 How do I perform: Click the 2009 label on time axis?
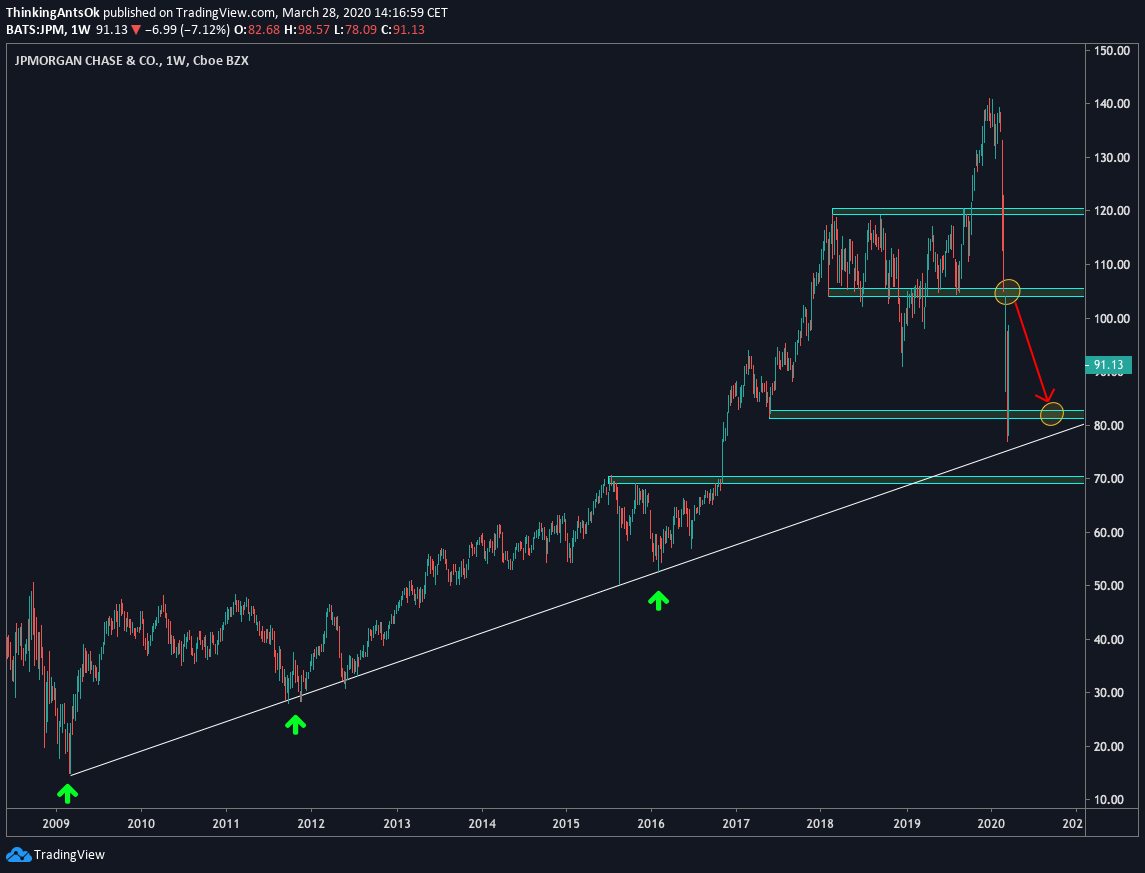[x=55, y=824]
